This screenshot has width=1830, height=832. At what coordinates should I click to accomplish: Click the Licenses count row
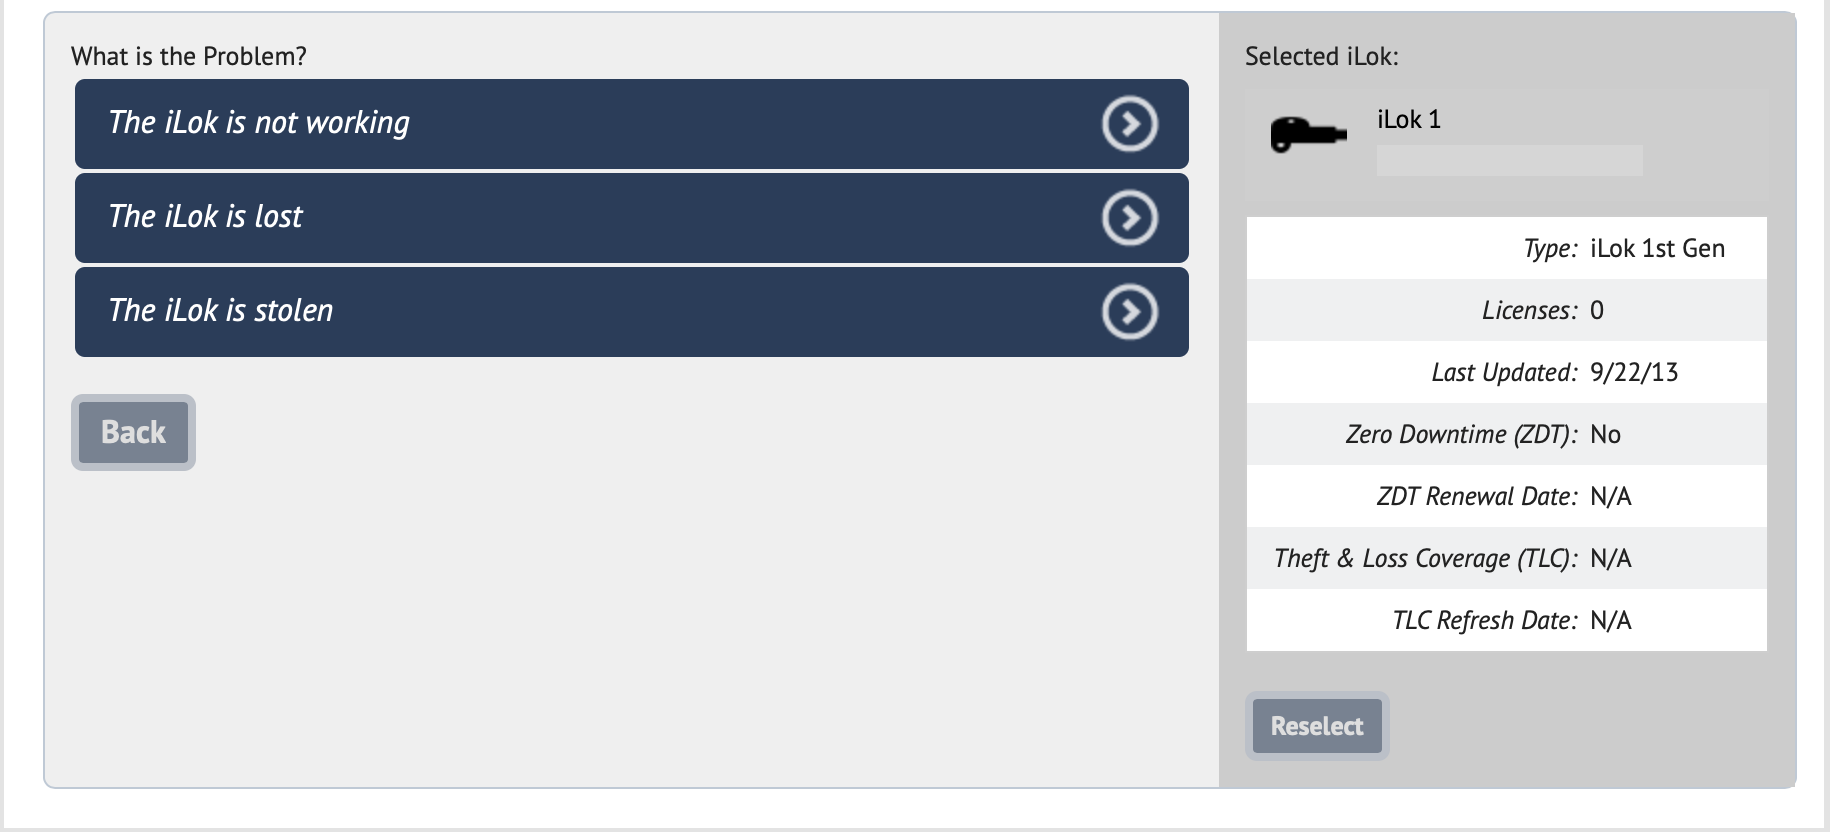[1507, 310]
